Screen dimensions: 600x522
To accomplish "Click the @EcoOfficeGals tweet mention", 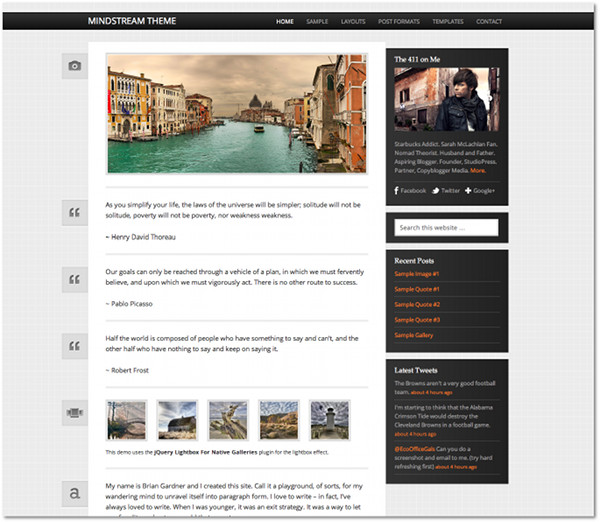I will [414, 449].
